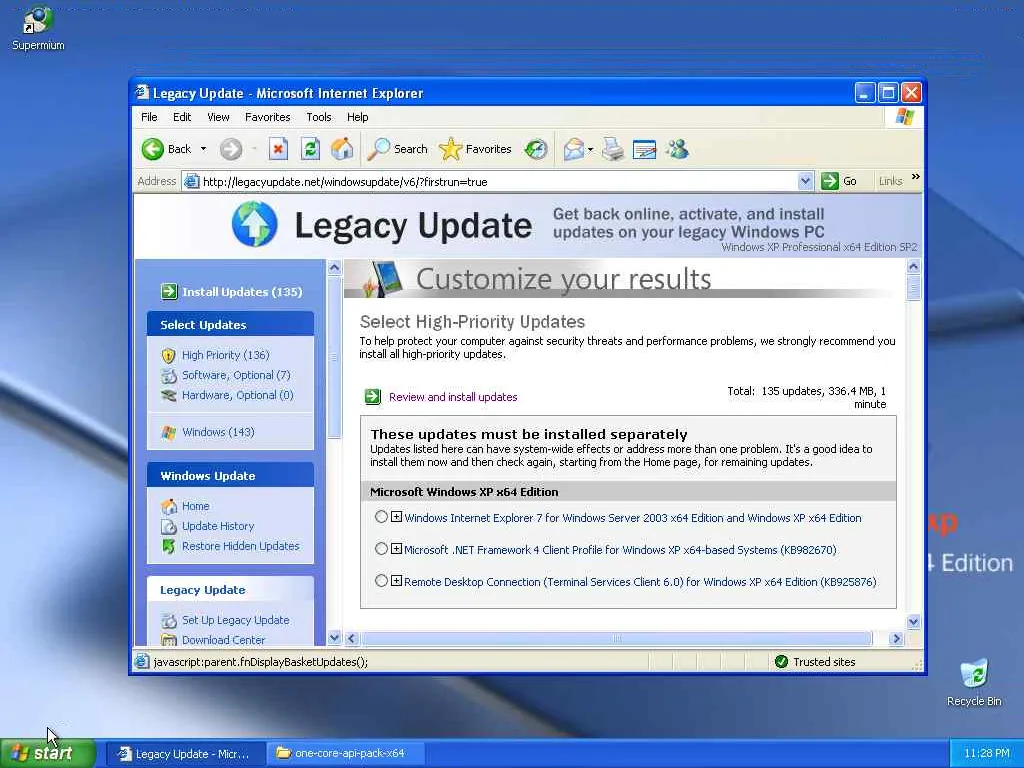Open the Recycle Bin desktop icon
The height and width of the screenshot is (768, 1024).
[x=974, y=683]
